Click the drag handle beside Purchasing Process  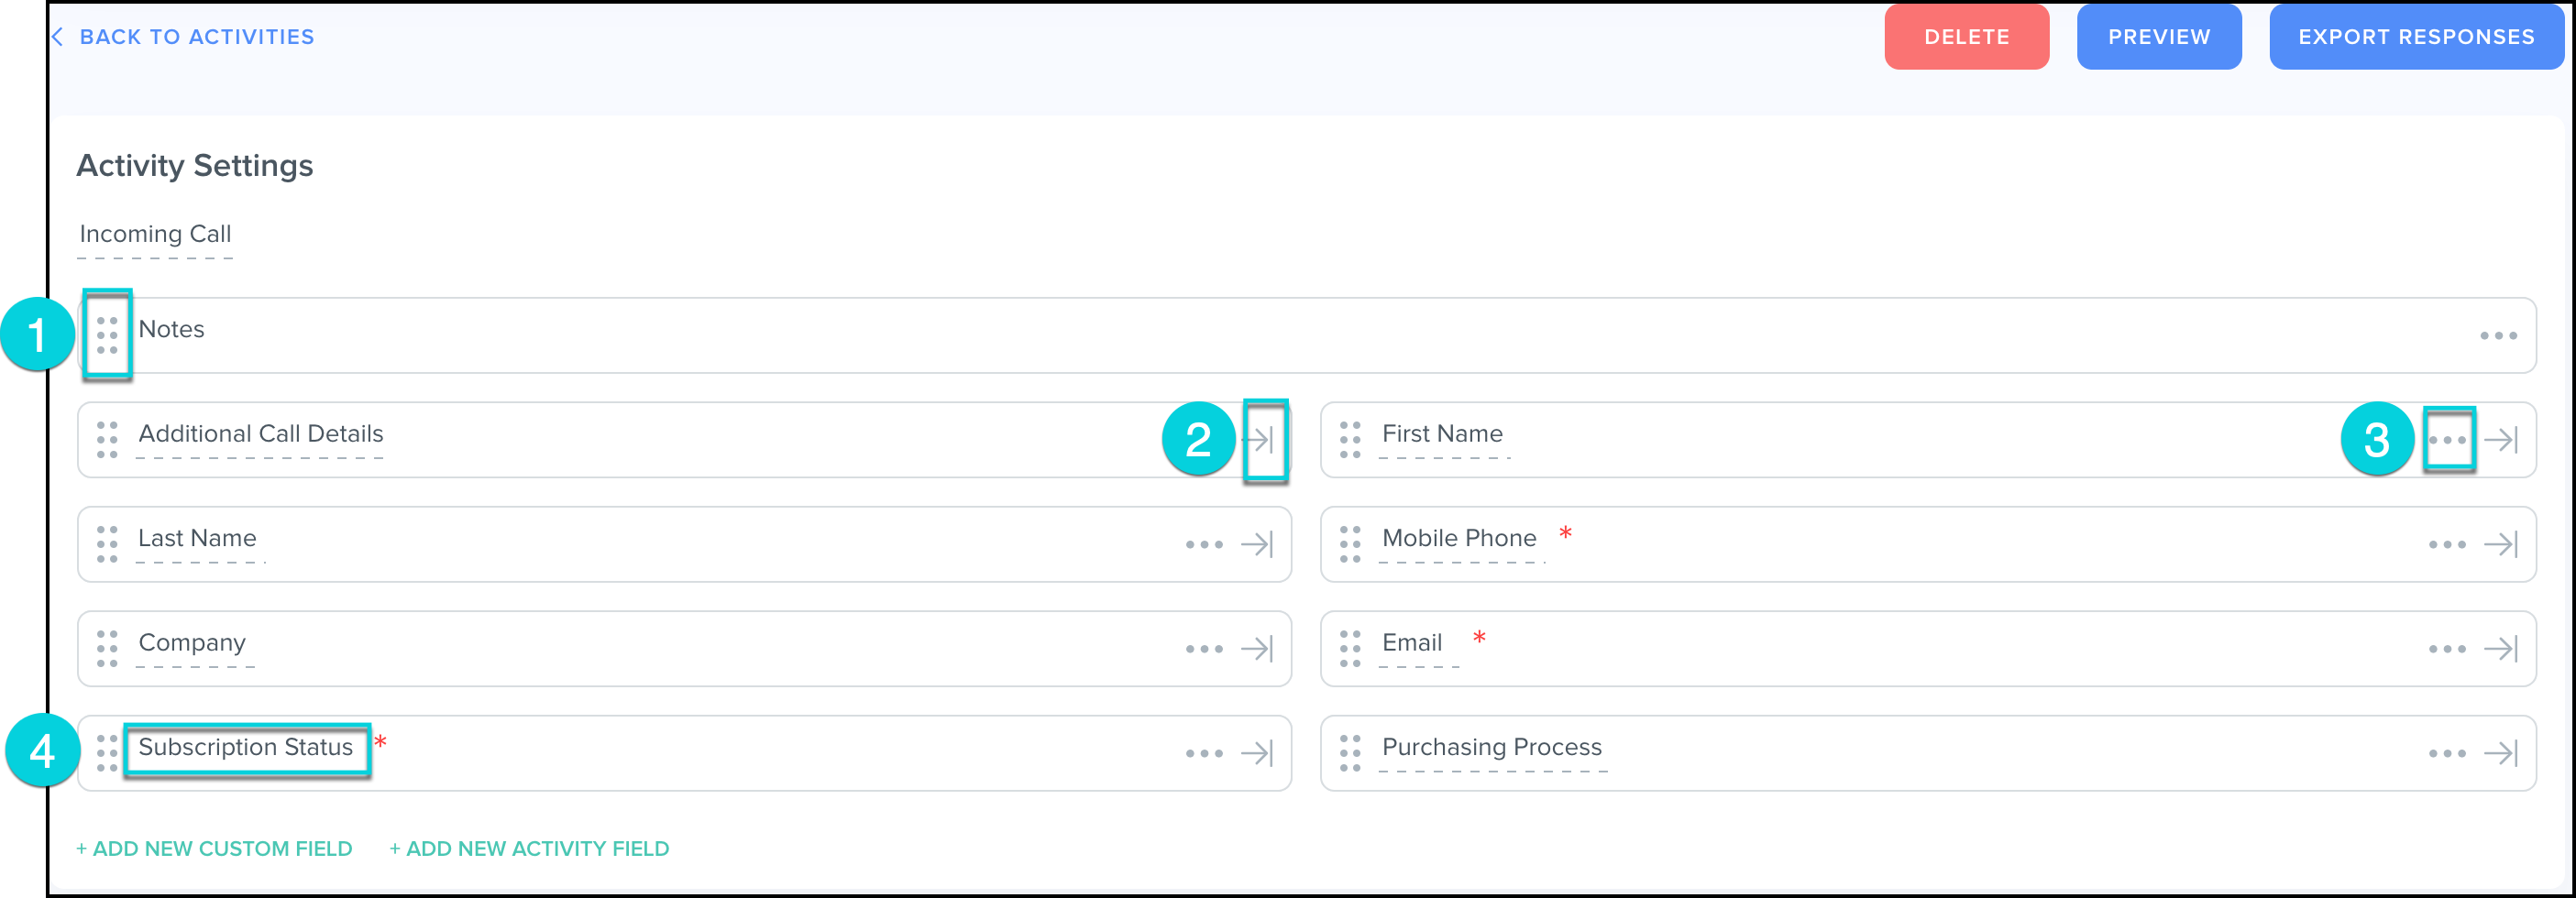(1350, 753)
